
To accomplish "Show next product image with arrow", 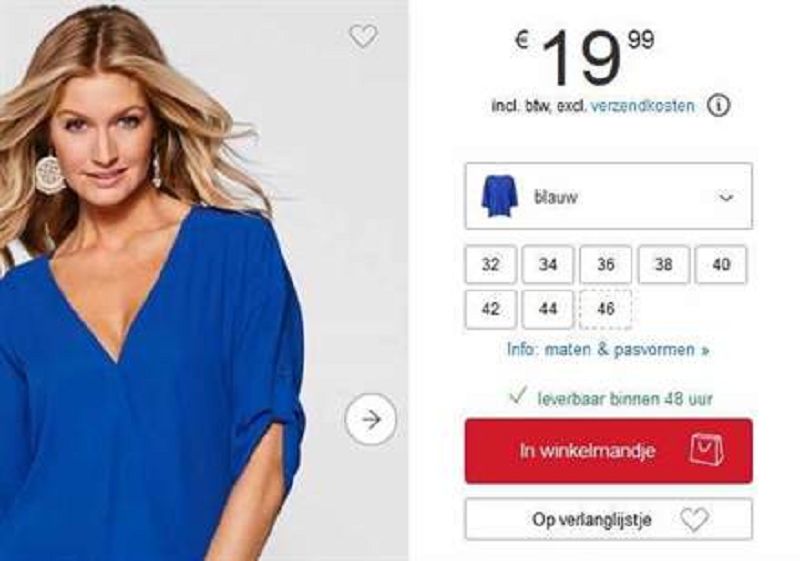I will point(370,419).
